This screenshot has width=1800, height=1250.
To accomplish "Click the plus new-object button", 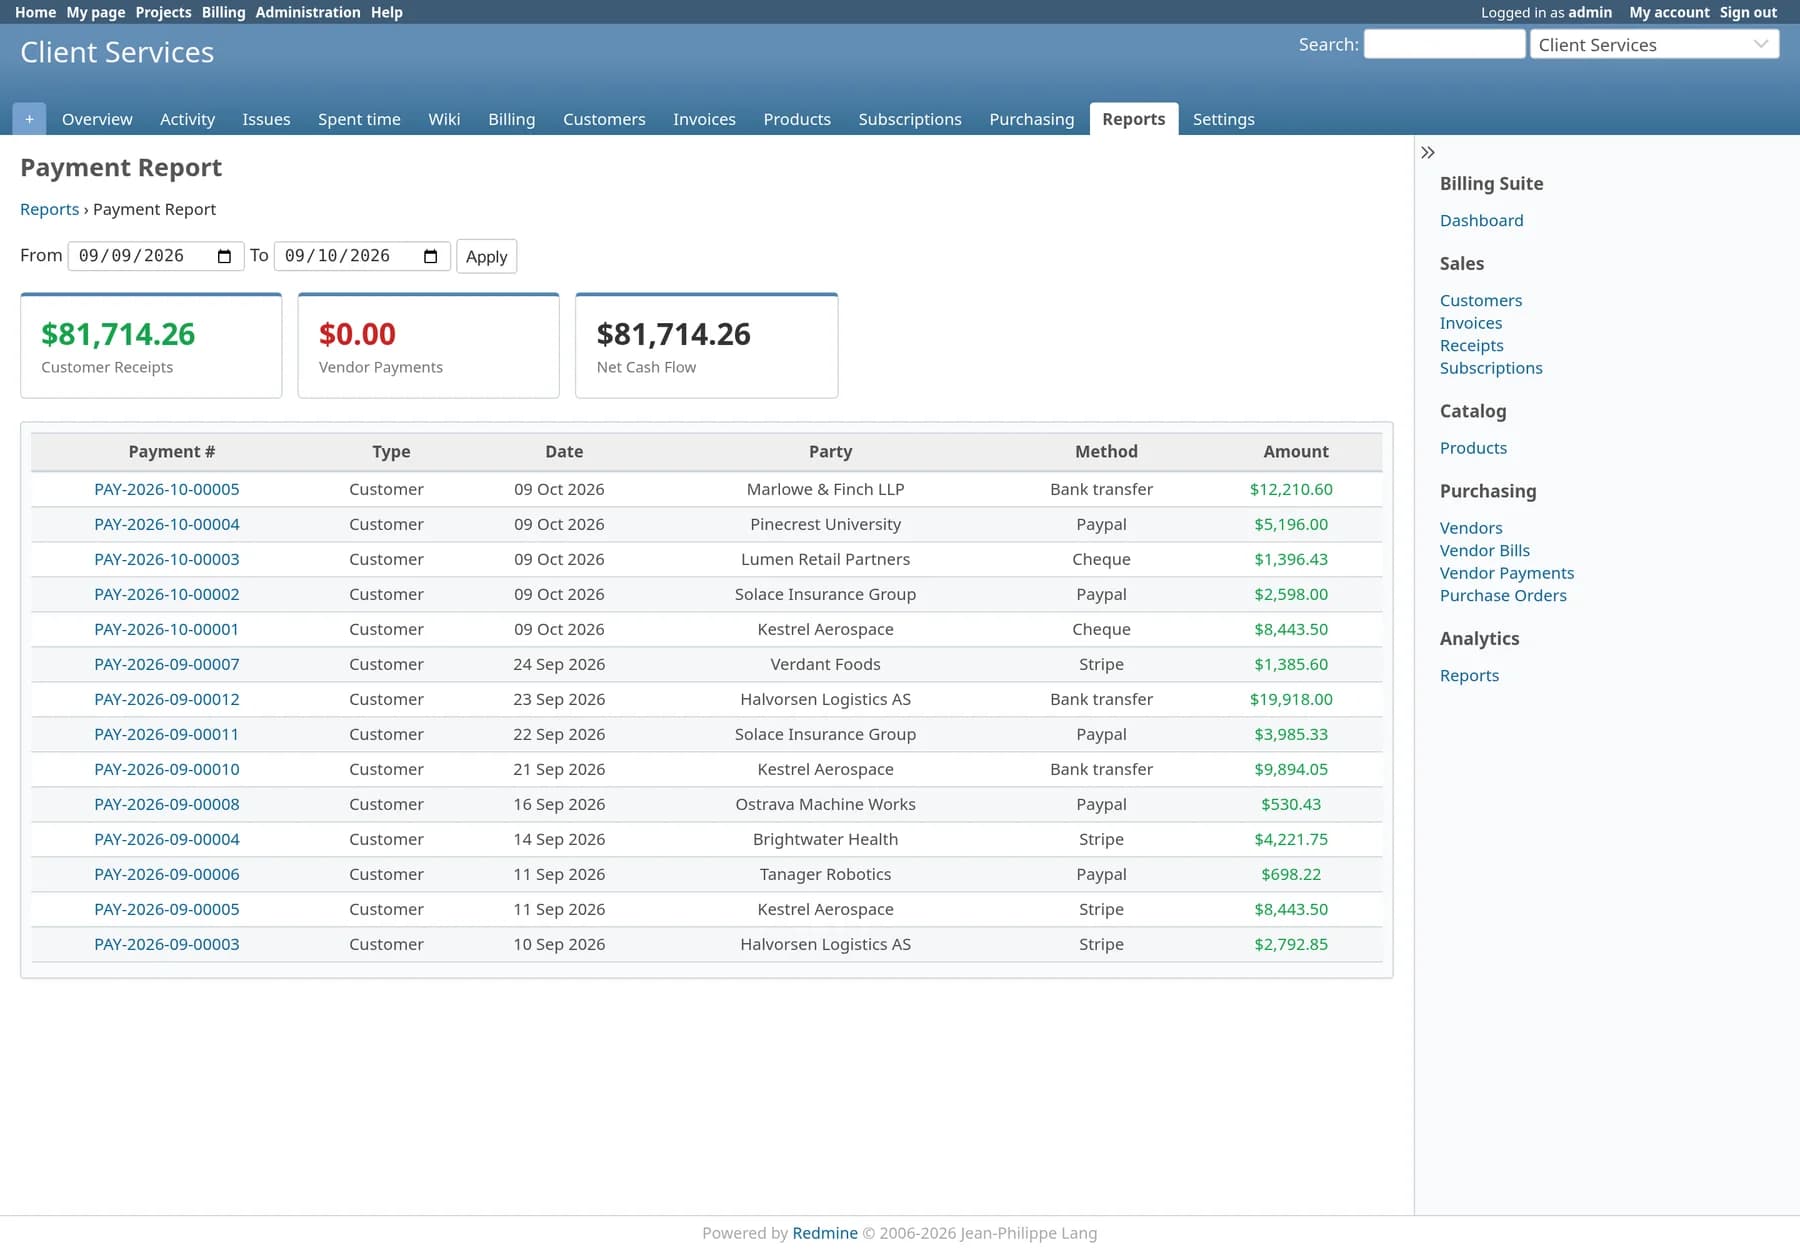I will 29,119.
